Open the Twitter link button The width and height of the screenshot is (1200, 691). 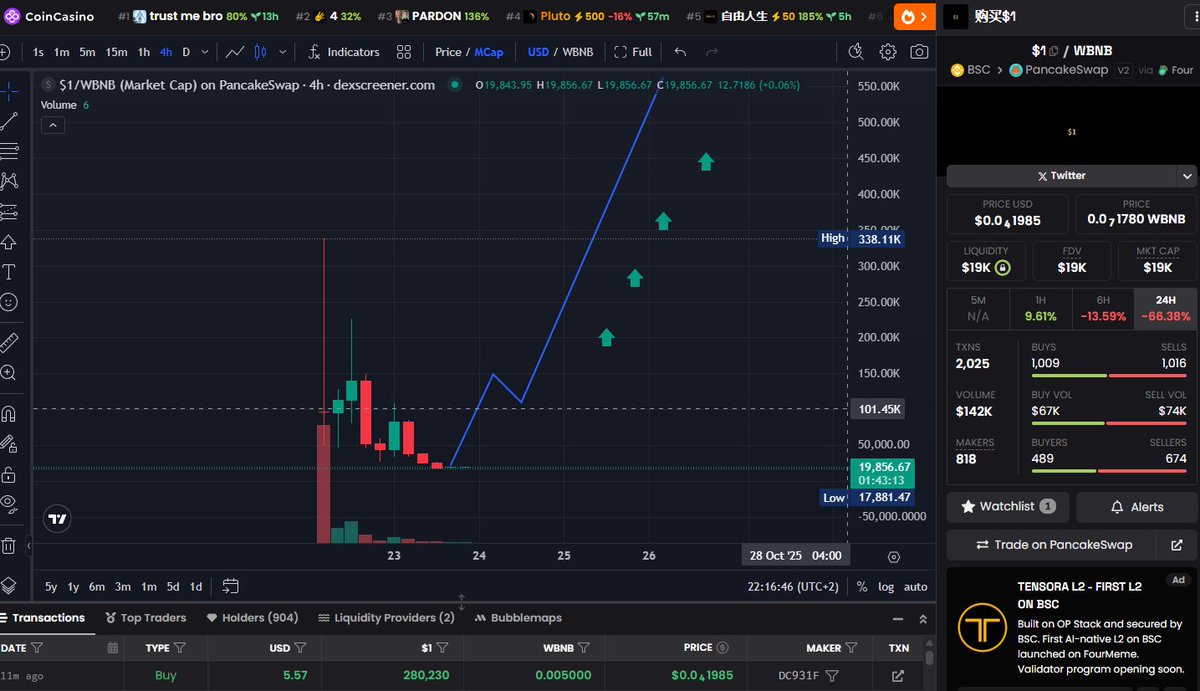click(1061, 175)
